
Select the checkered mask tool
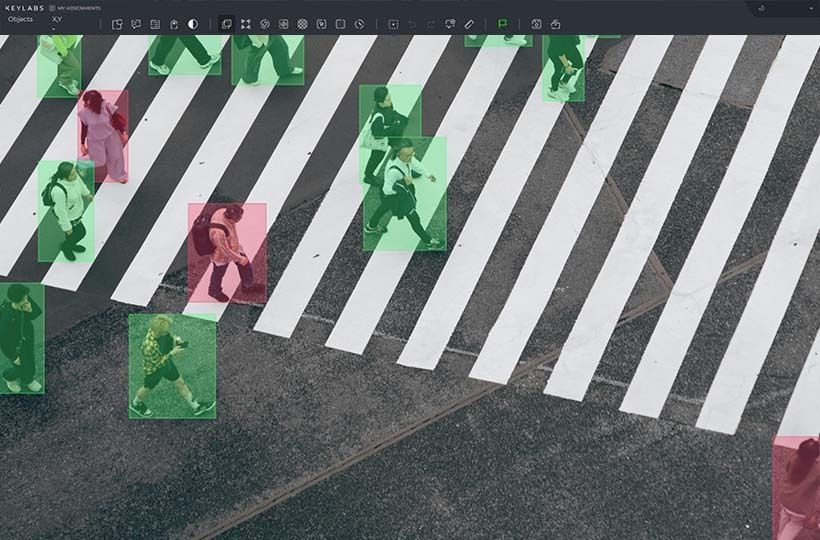pos(302,24)
